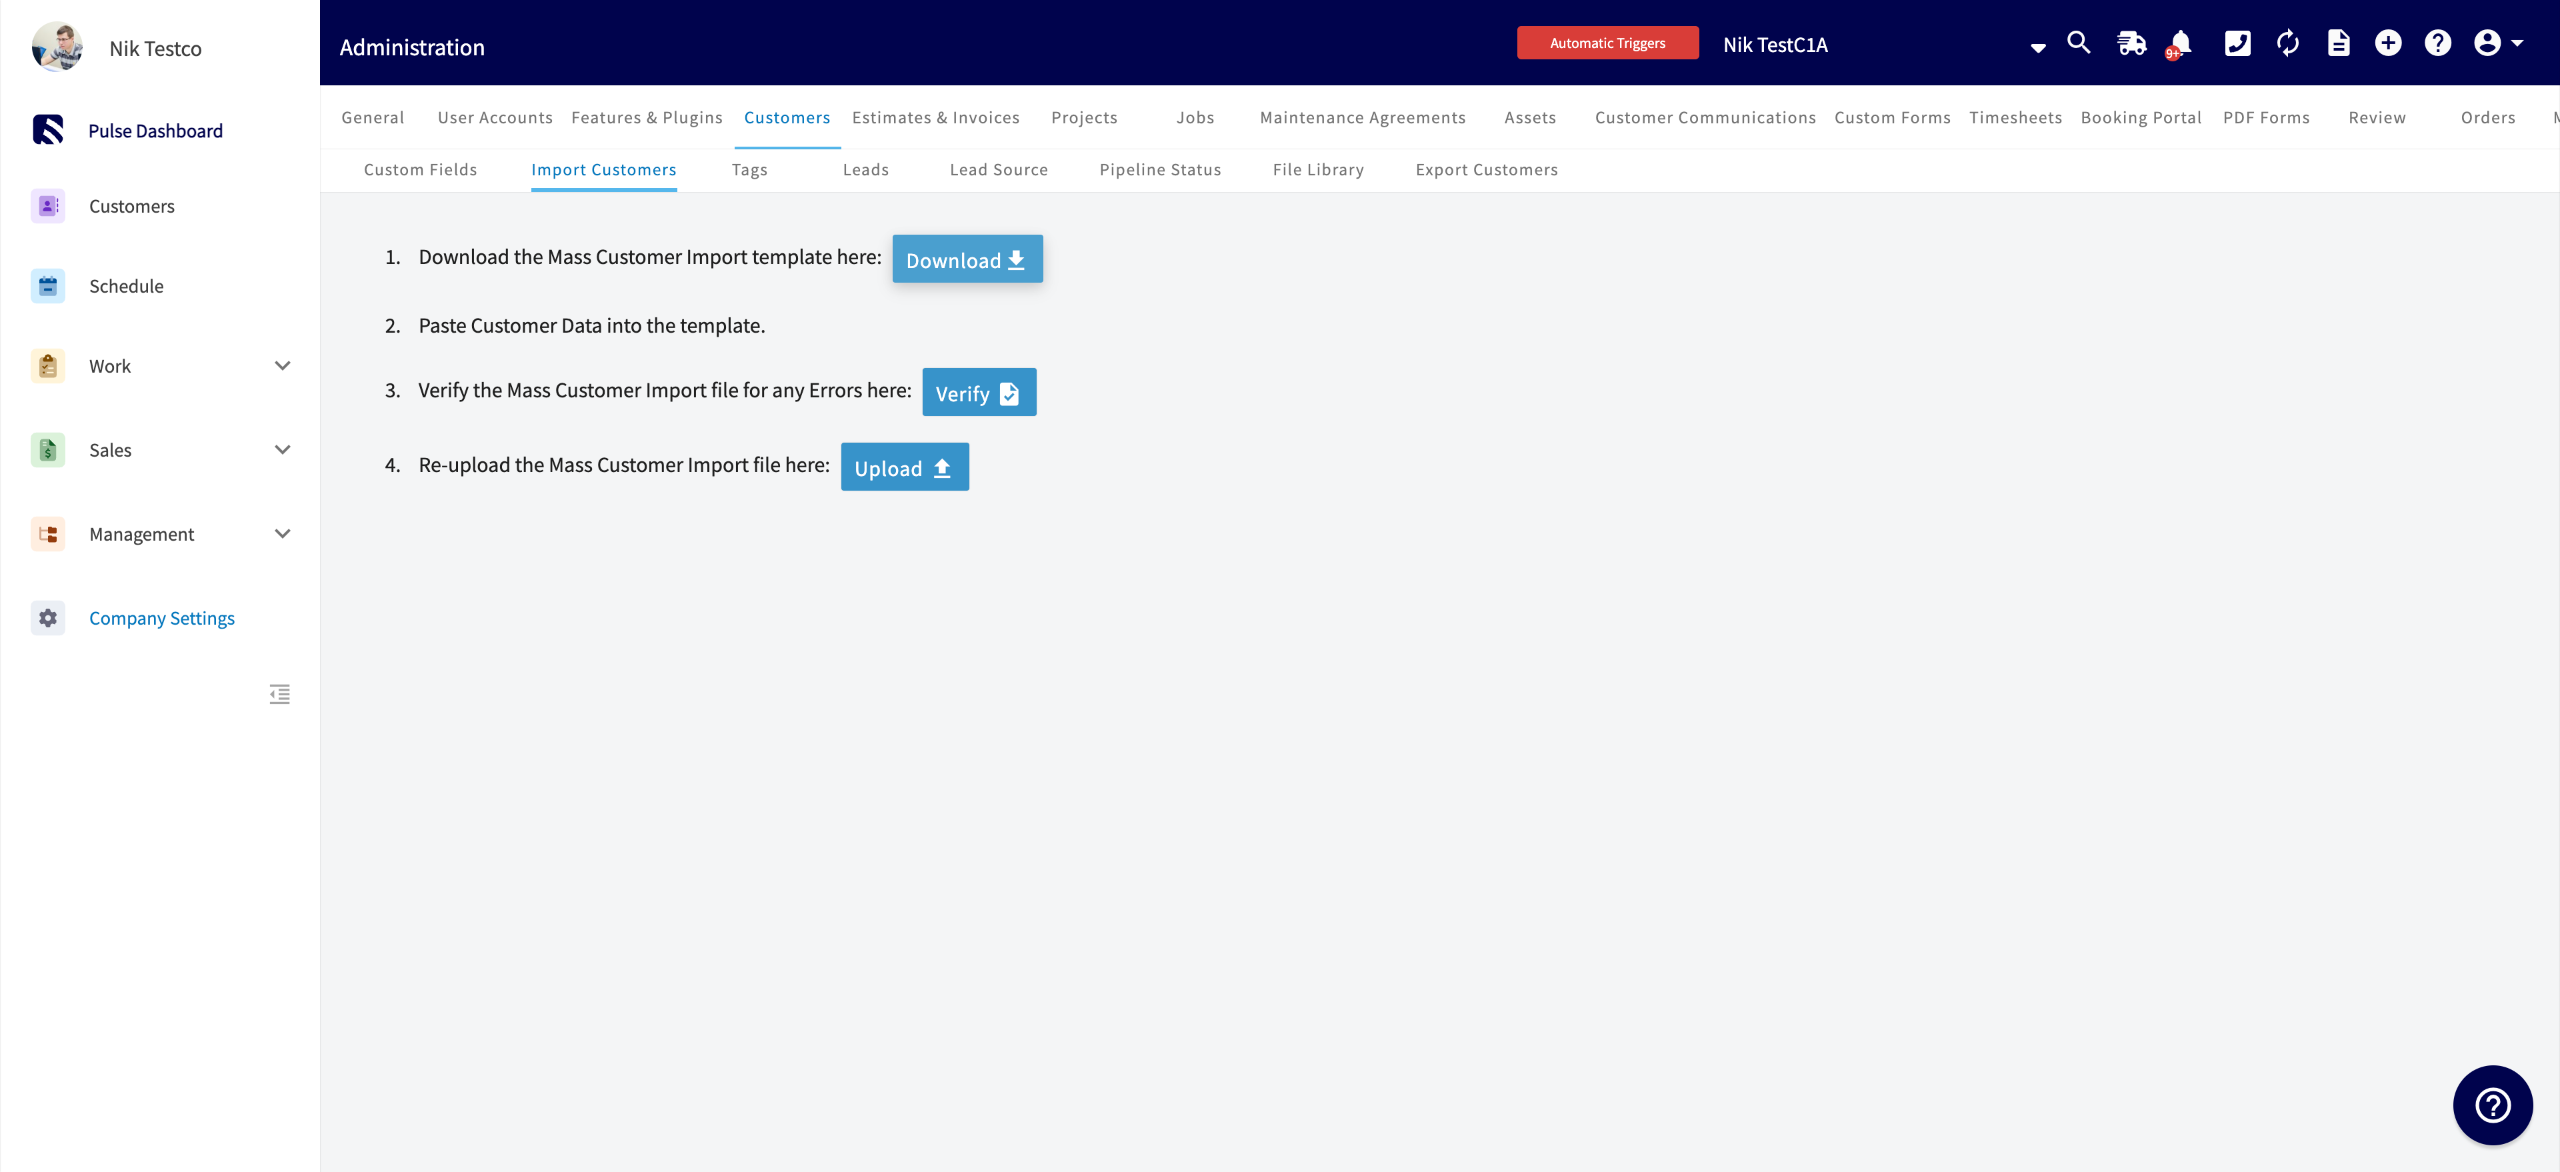Open Pulse Dashboard in sidebar
This screenshot has width=2560, height=1172.
coord(155,131)
